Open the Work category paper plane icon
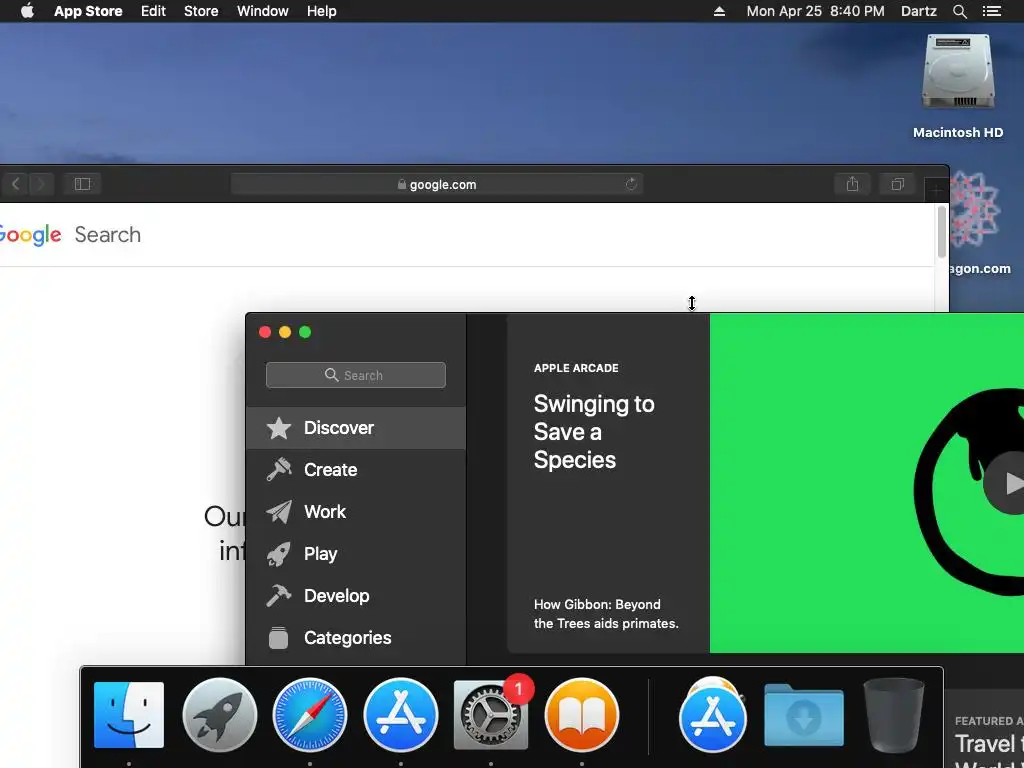The image size is (1024, 768). pos(356,511)
